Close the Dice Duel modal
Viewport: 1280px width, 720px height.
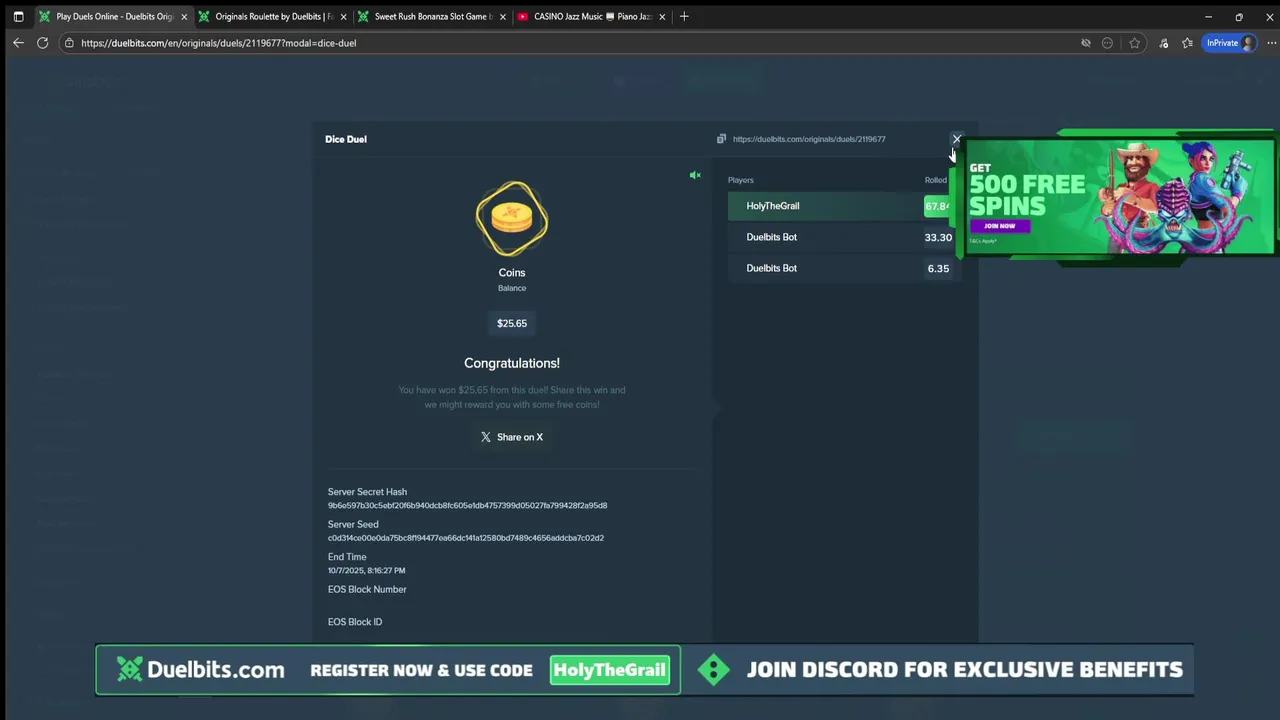(x=956, y=139)
